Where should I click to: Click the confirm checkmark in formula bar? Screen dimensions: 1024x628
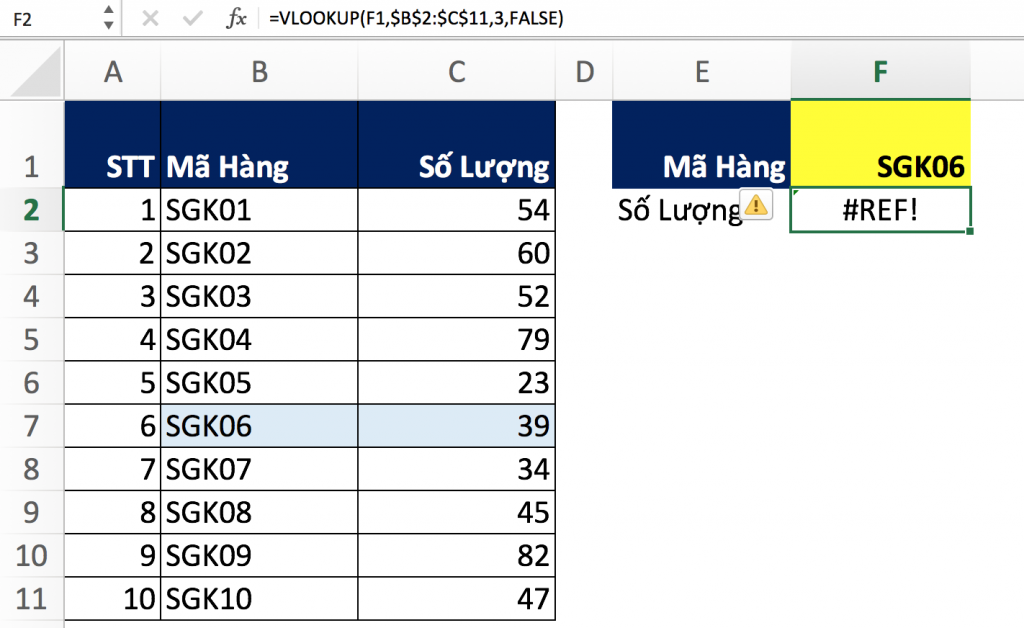click(193, 18)
